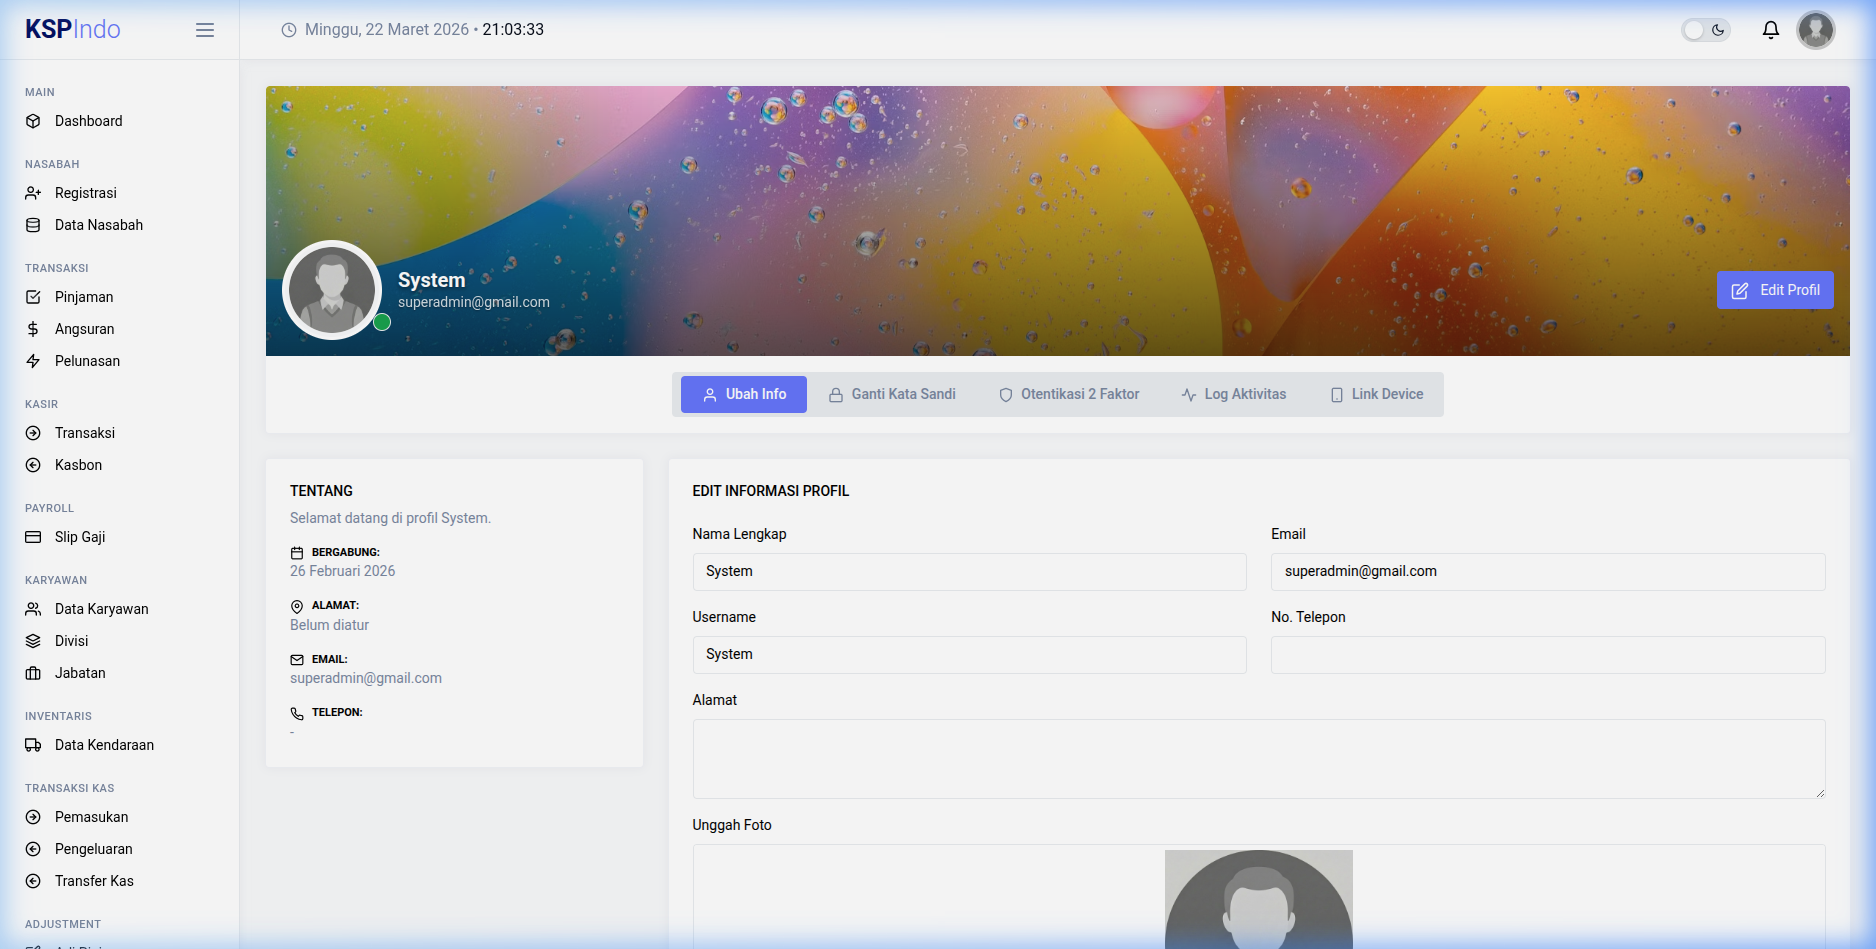Select Transfer Kas under Transaksi Kas
Screen dimensions: 1876x949
[94, 881]
